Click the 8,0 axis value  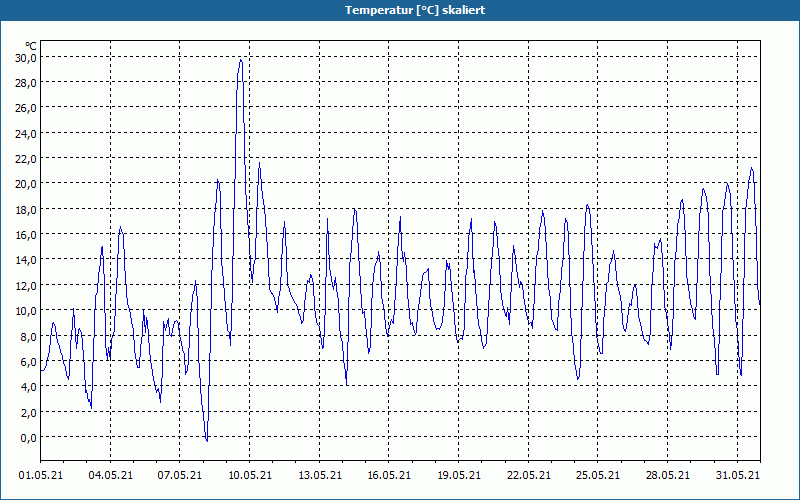(28, 336)
